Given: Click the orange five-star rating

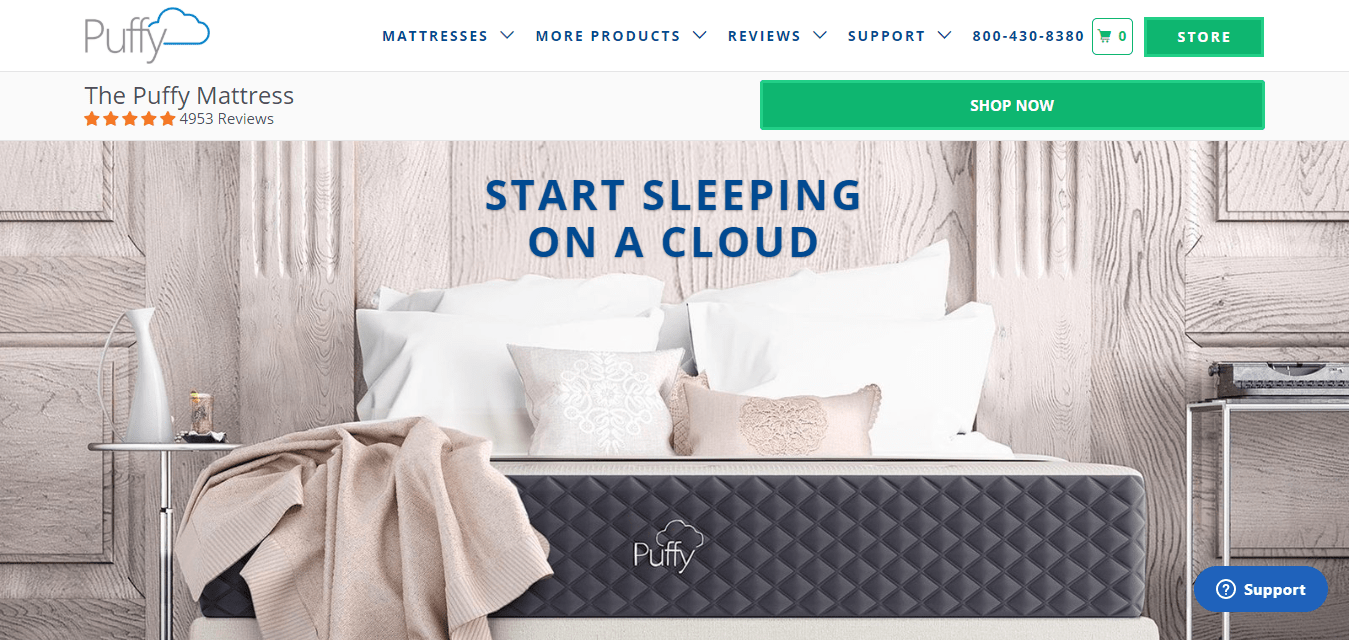Looking at the screenshot, I should tap(130, 119).
